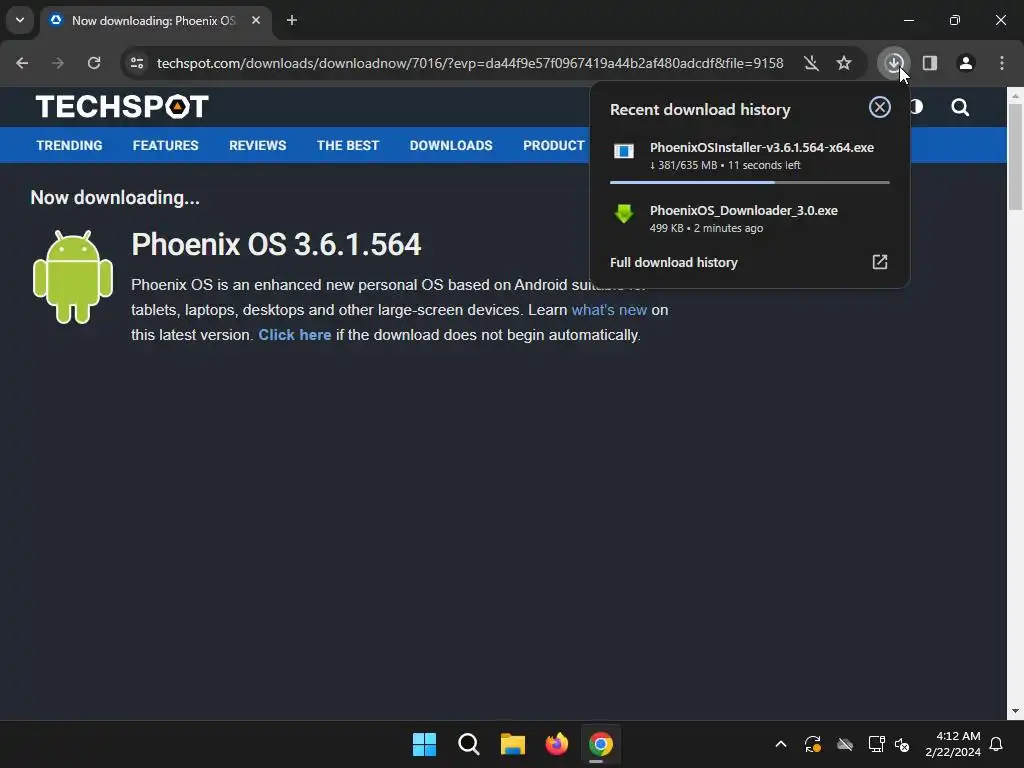The width and height of the screenshot is (1024, 768).
Task: Close the Now downloading Phoenix OS tab
Action: pyautogui.click(x=256, y=20)
